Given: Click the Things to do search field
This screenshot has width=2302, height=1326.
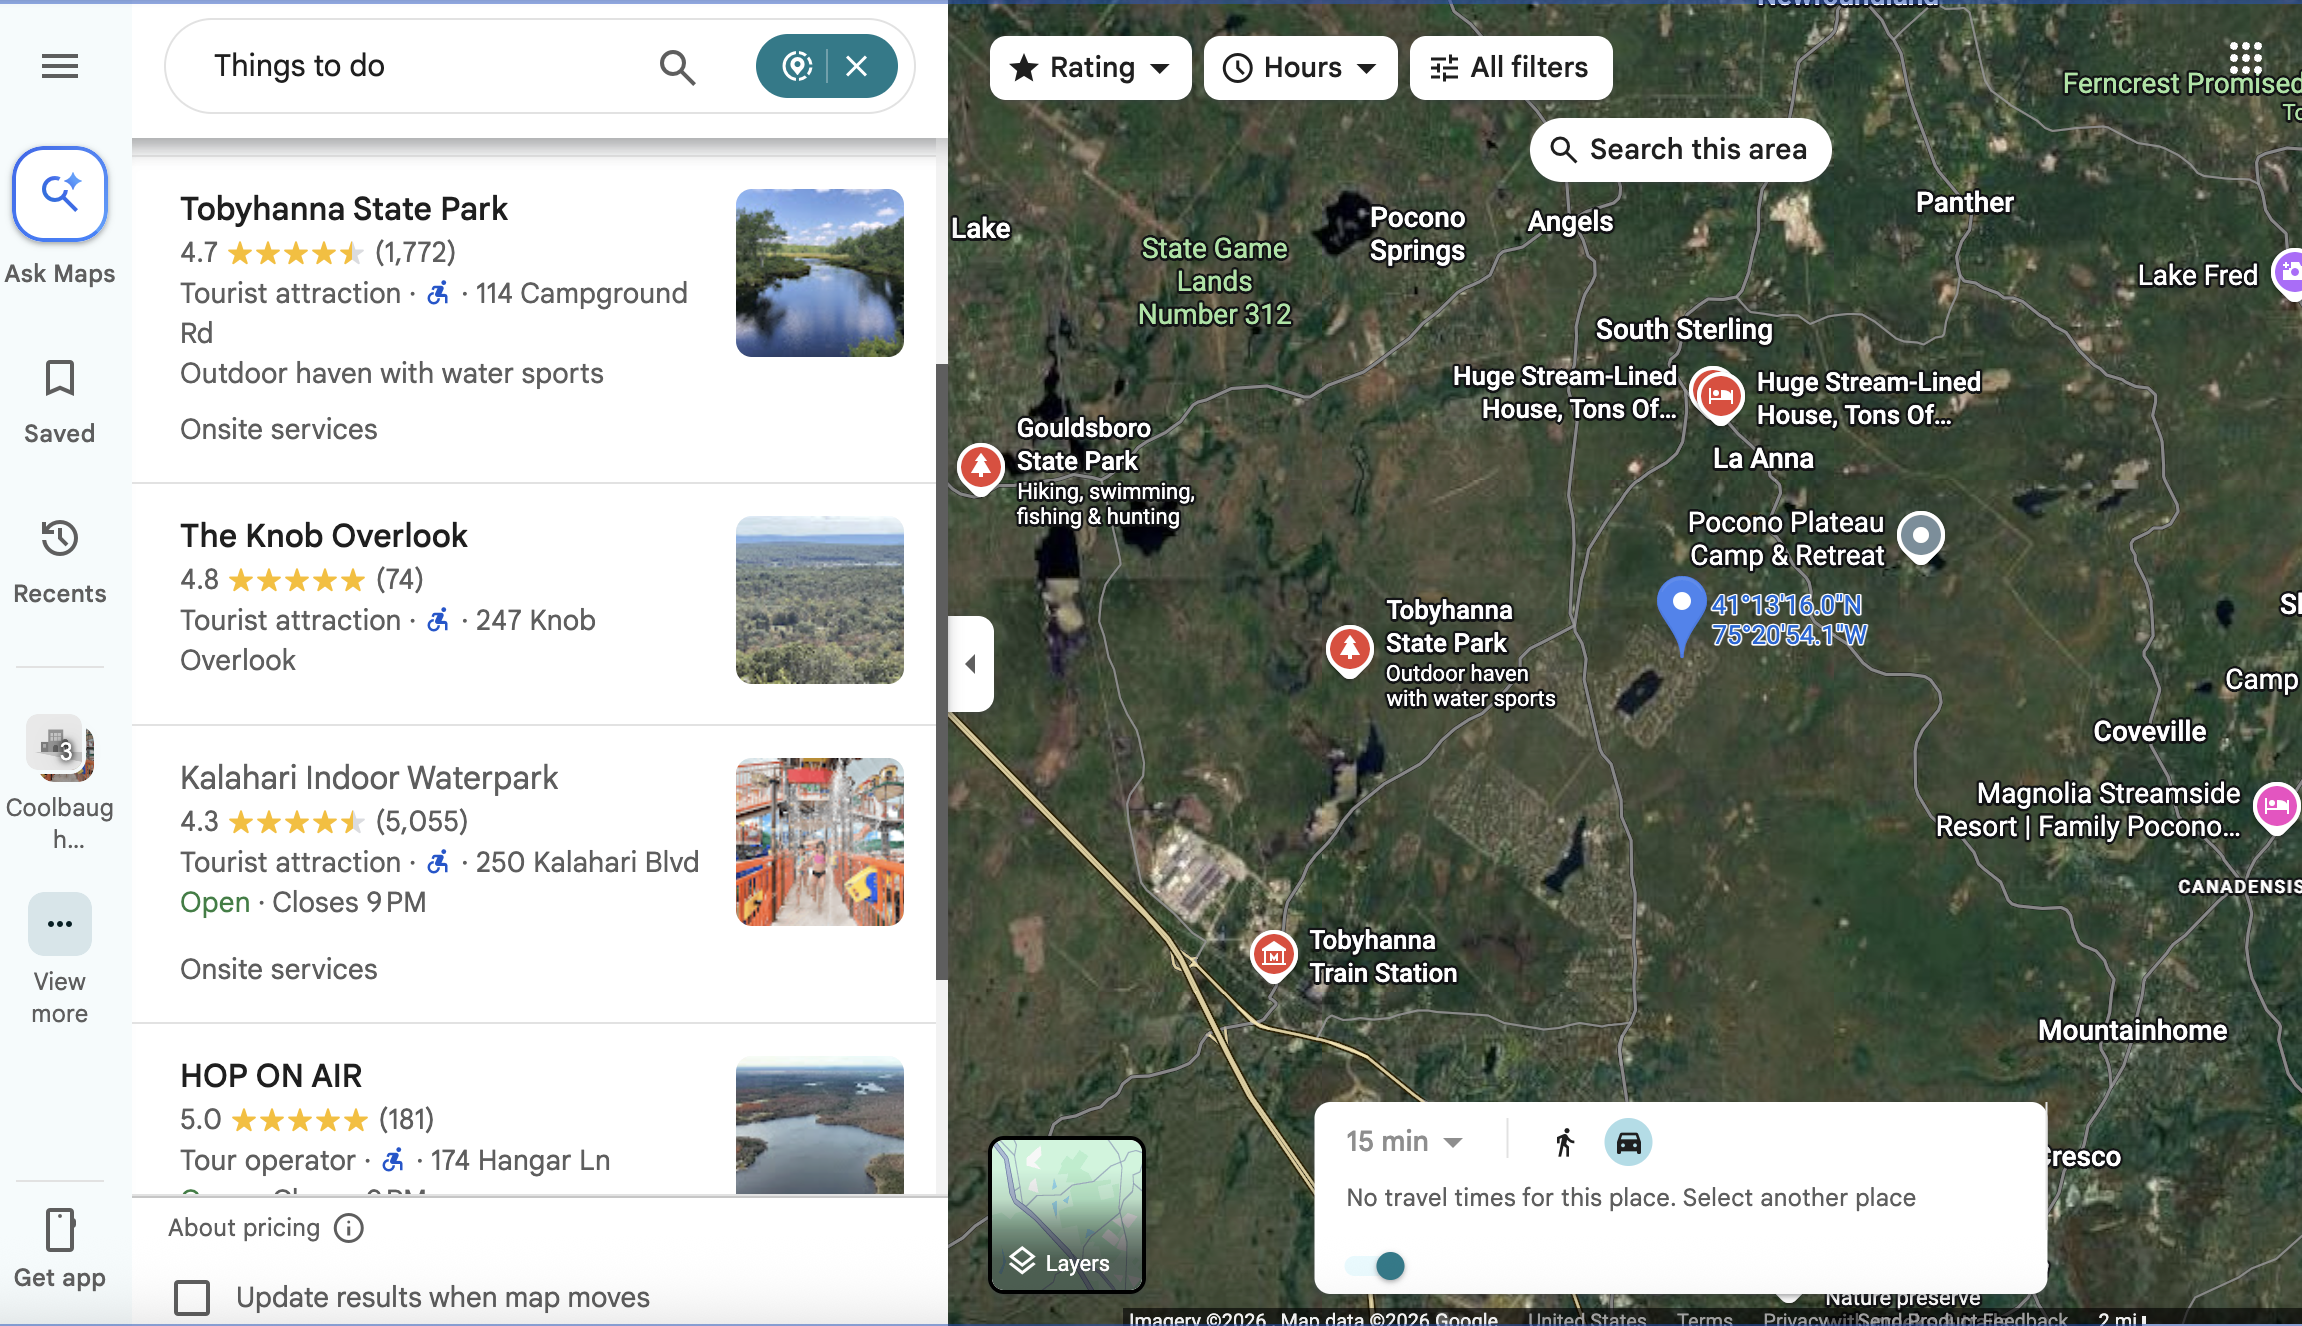Looking at the screenshot, I should pos(420,66).
